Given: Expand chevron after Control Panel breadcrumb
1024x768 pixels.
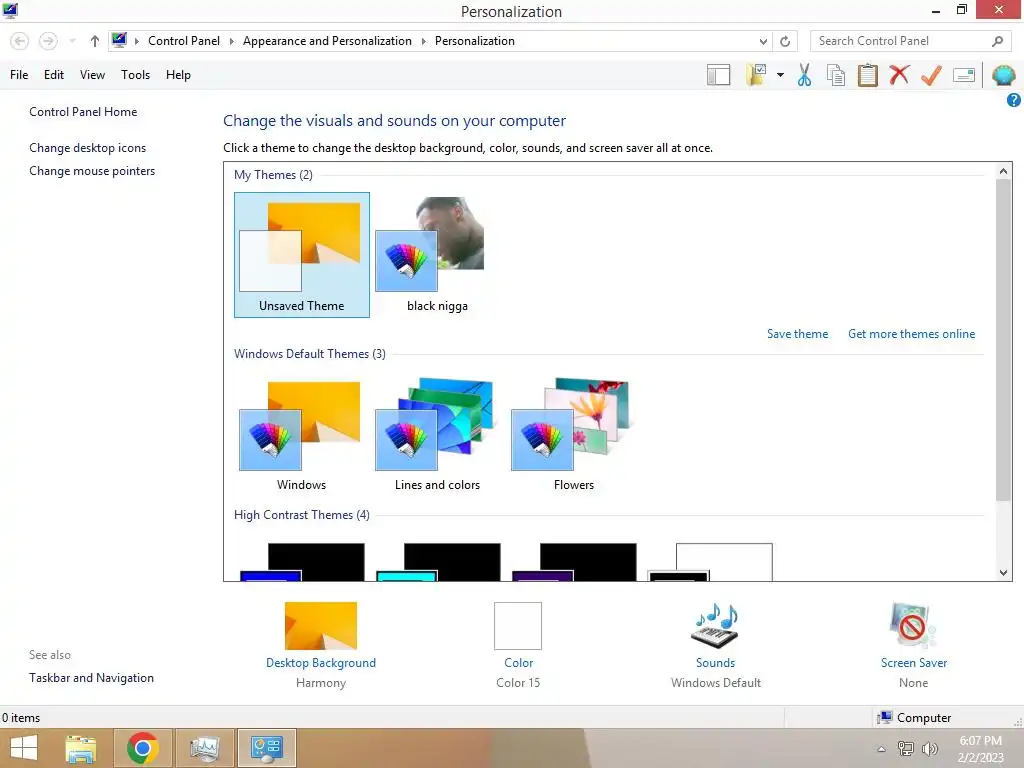Looking at the screenshot, I should coord(231,41).
